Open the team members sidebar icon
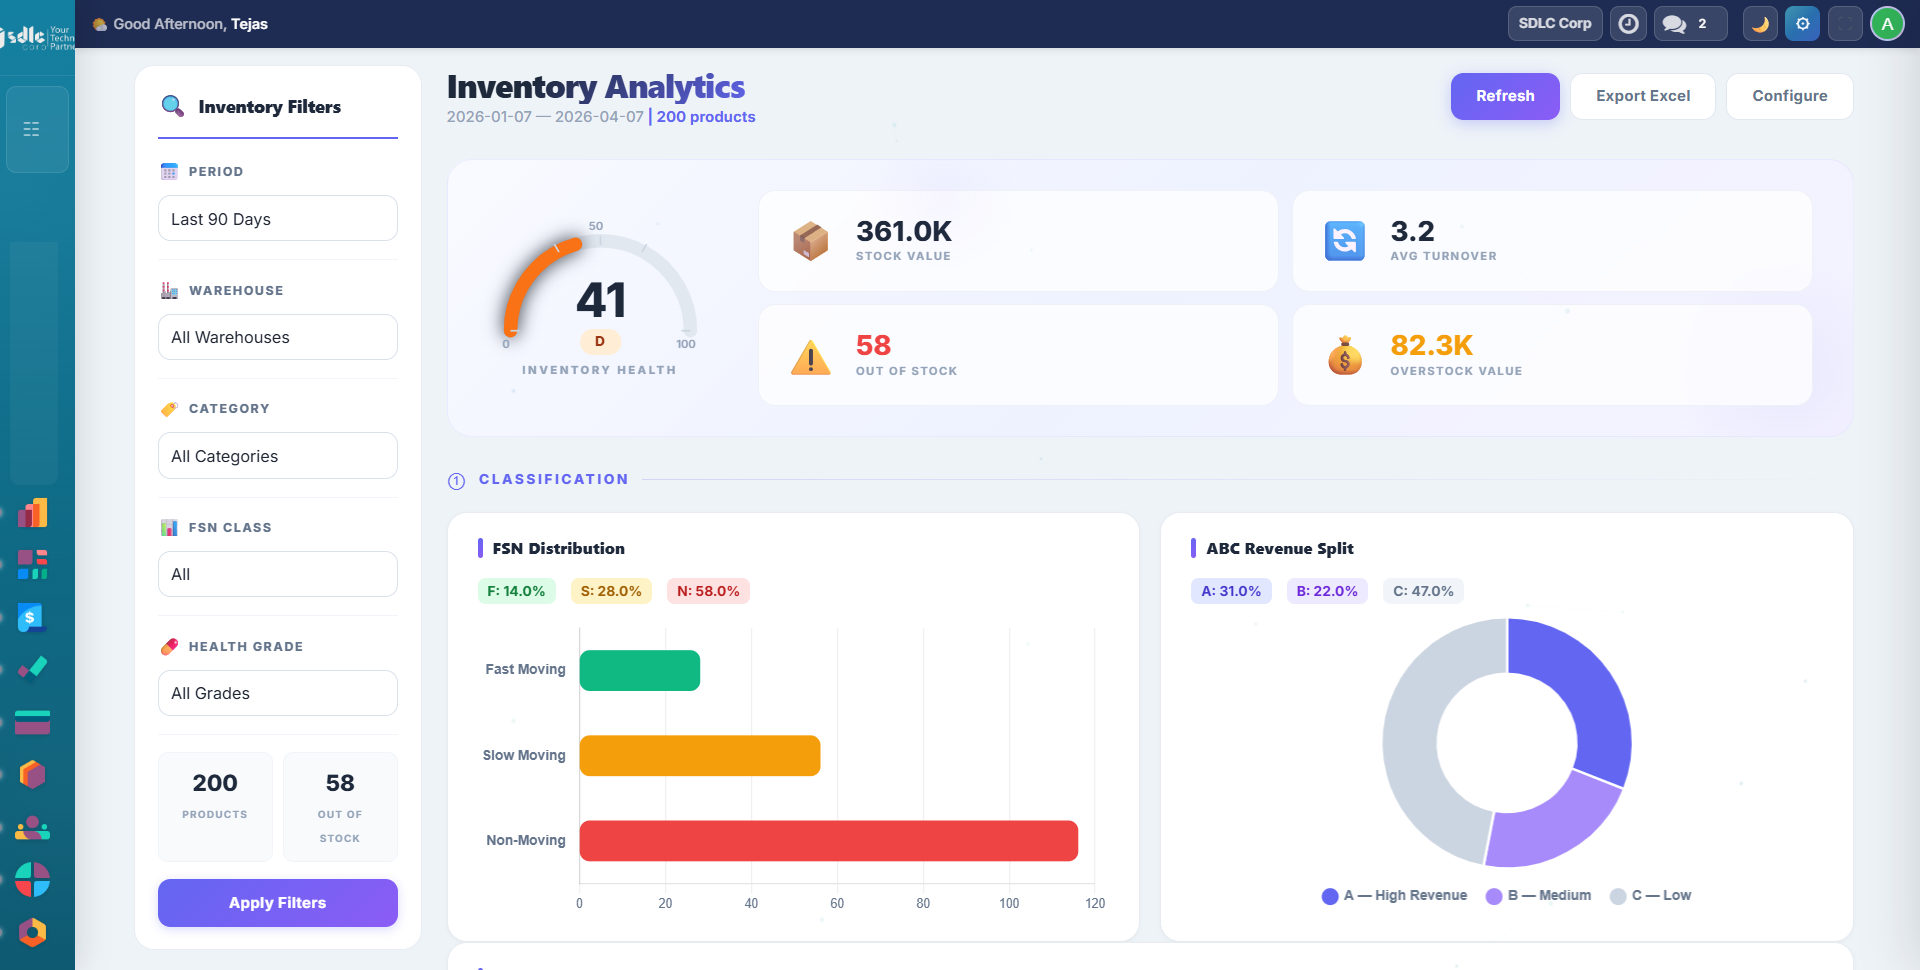The height and width of the screenshot is (970, 1920). coord(34,828)
